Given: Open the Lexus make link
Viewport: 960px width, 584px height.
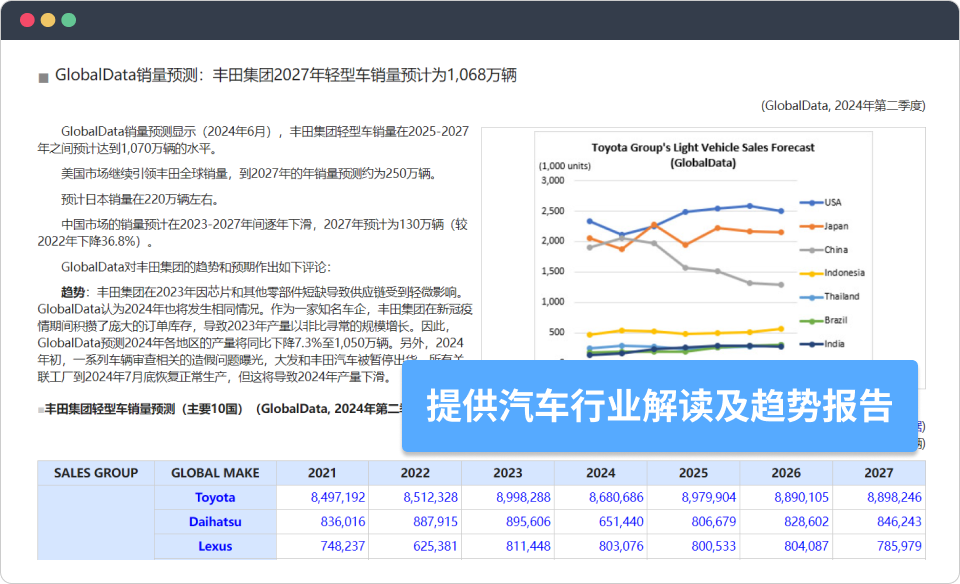Looking at the screenshot, I should pos(215,546).
